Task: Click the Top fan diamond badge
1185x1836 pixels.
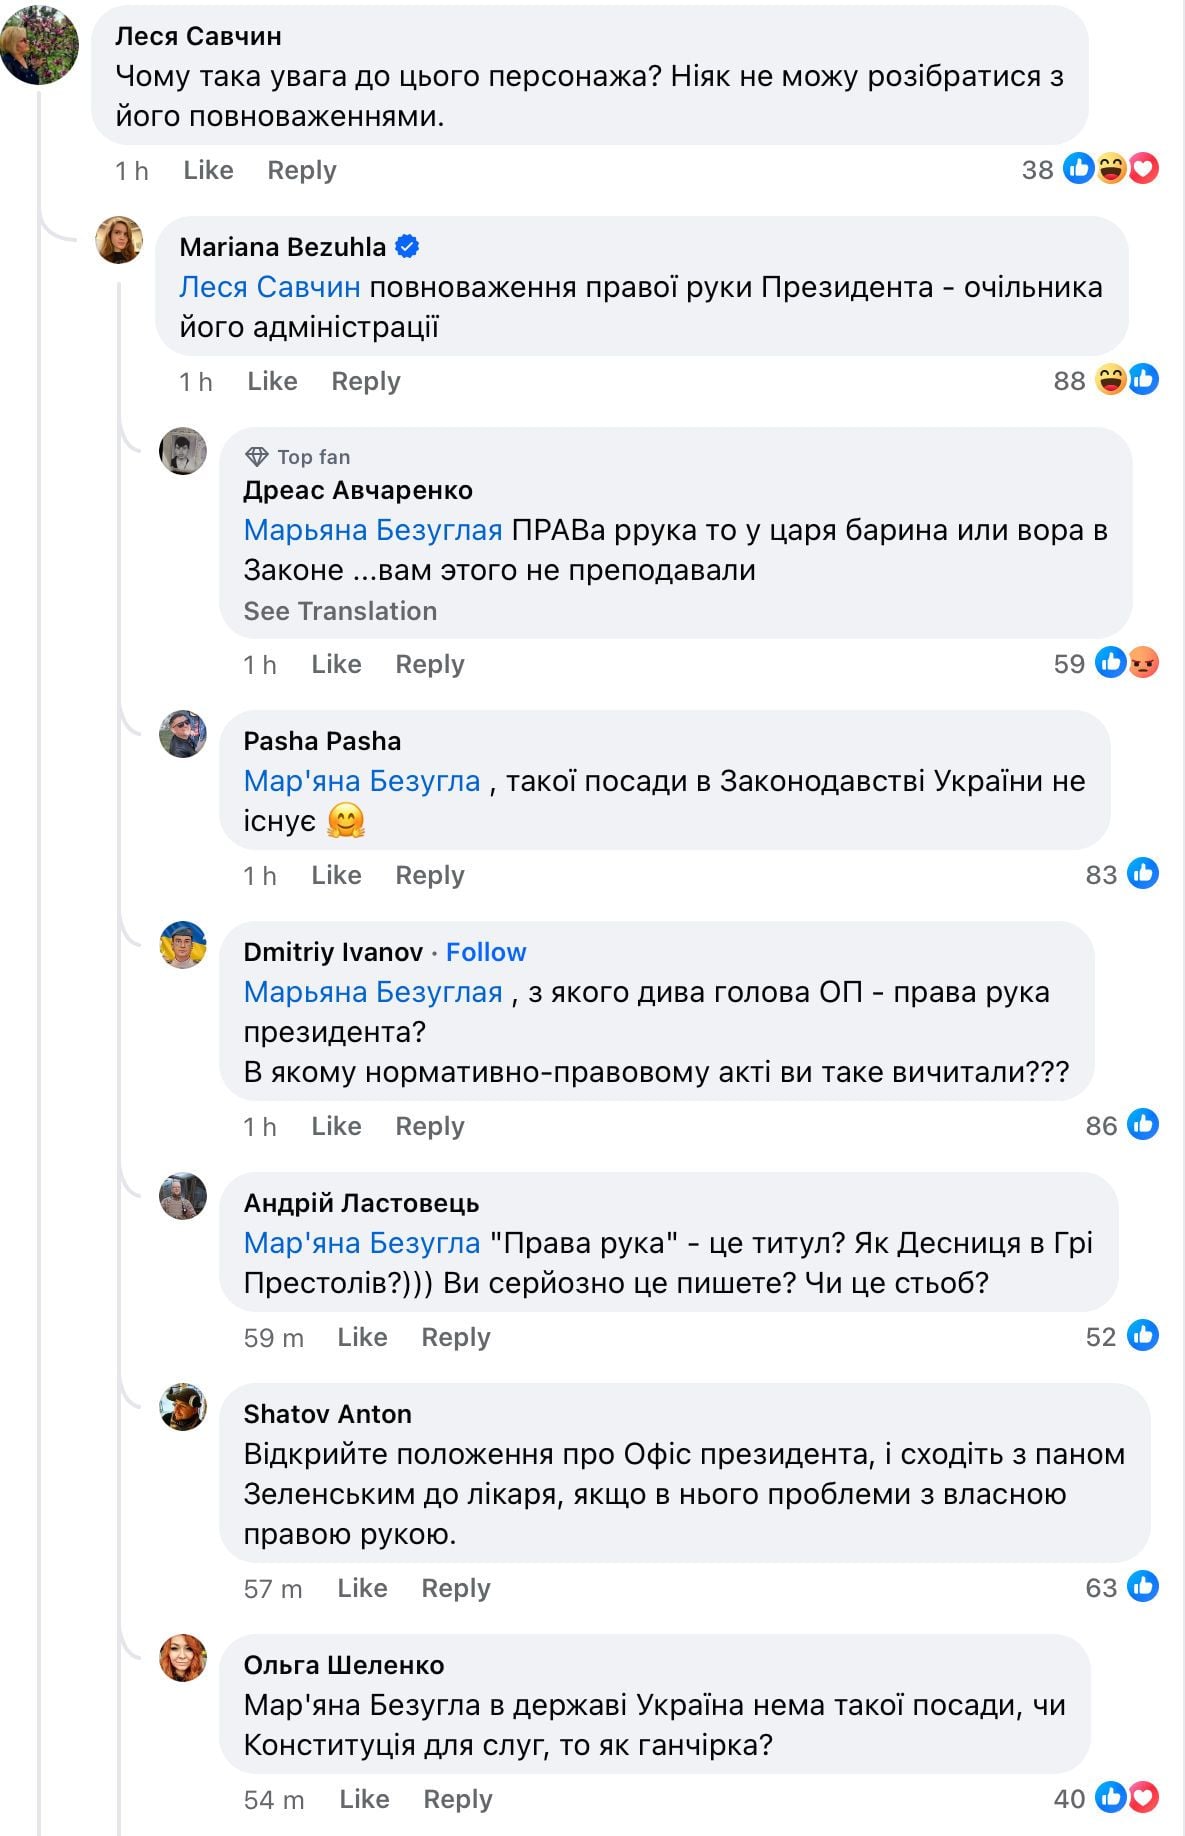Action: [257, 457]
